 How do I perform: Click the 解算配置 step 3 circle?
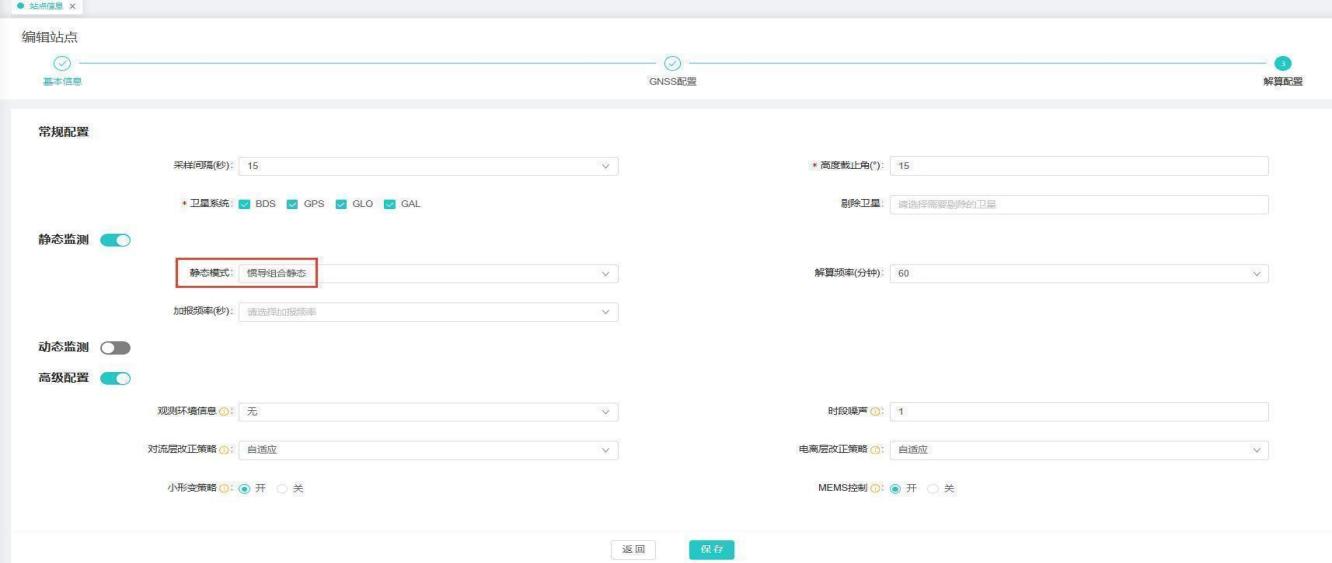pyautogui.click(x=1283, y=63)
